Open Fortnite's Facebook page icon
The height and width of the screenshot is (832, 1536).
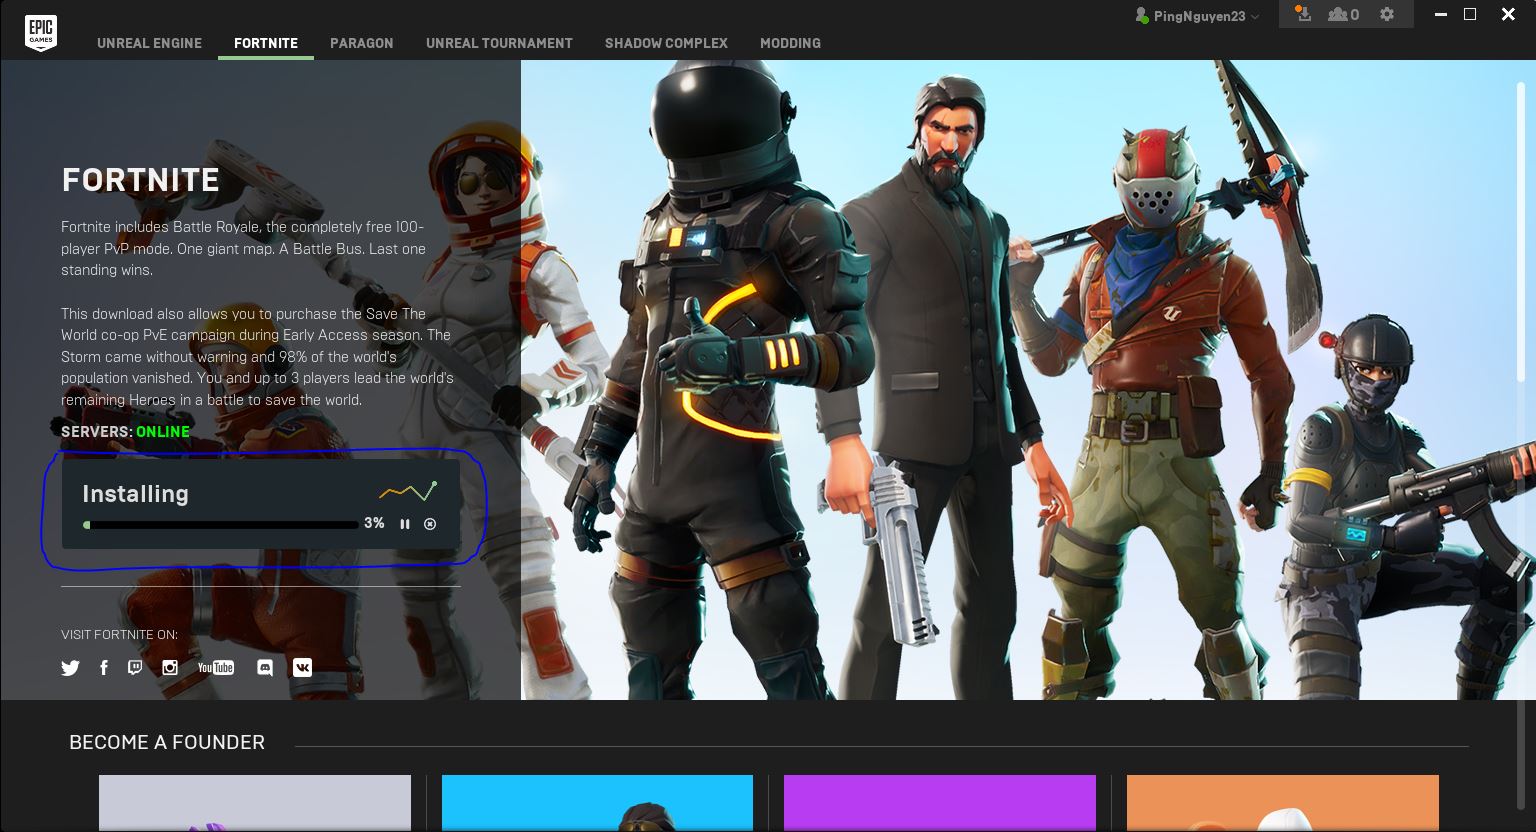(103, 667)
